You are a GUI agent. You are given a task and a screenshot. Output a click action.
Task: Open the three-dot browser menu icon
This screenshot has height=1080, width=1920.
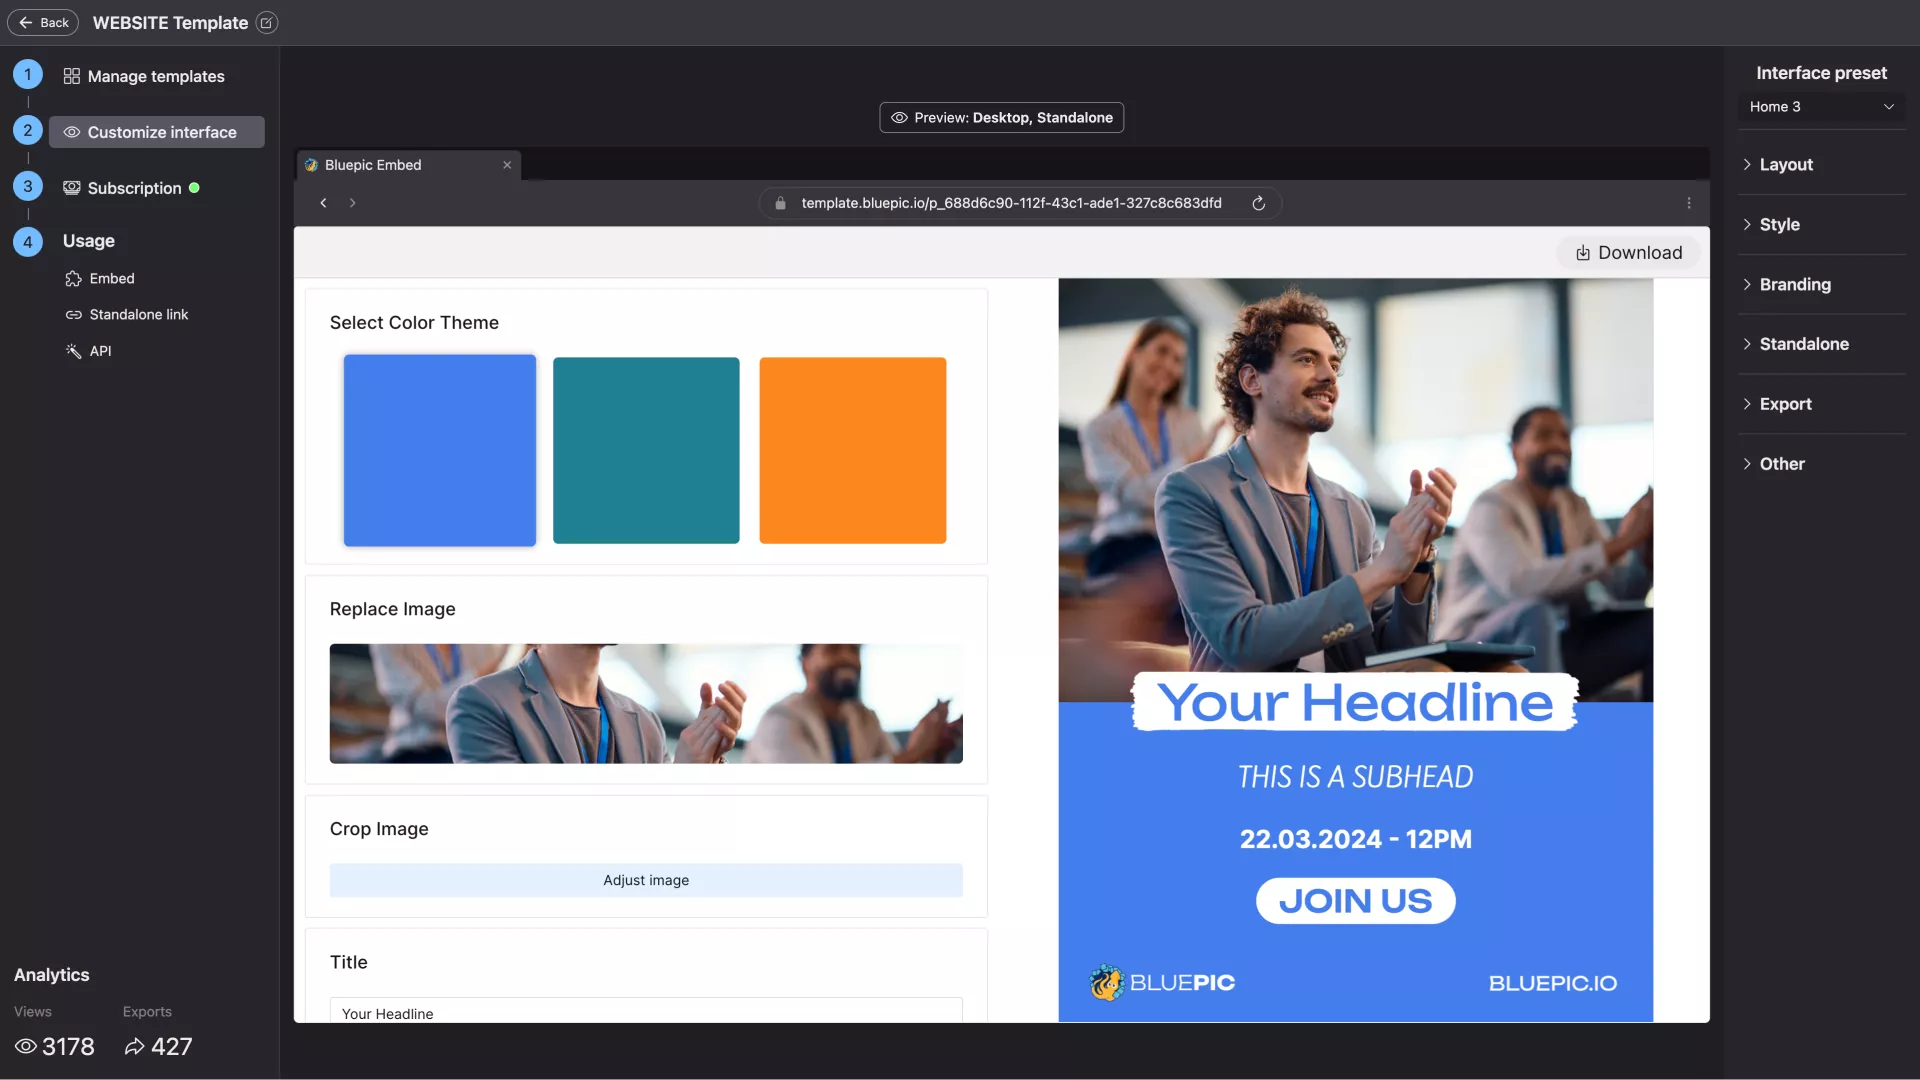1689,203
